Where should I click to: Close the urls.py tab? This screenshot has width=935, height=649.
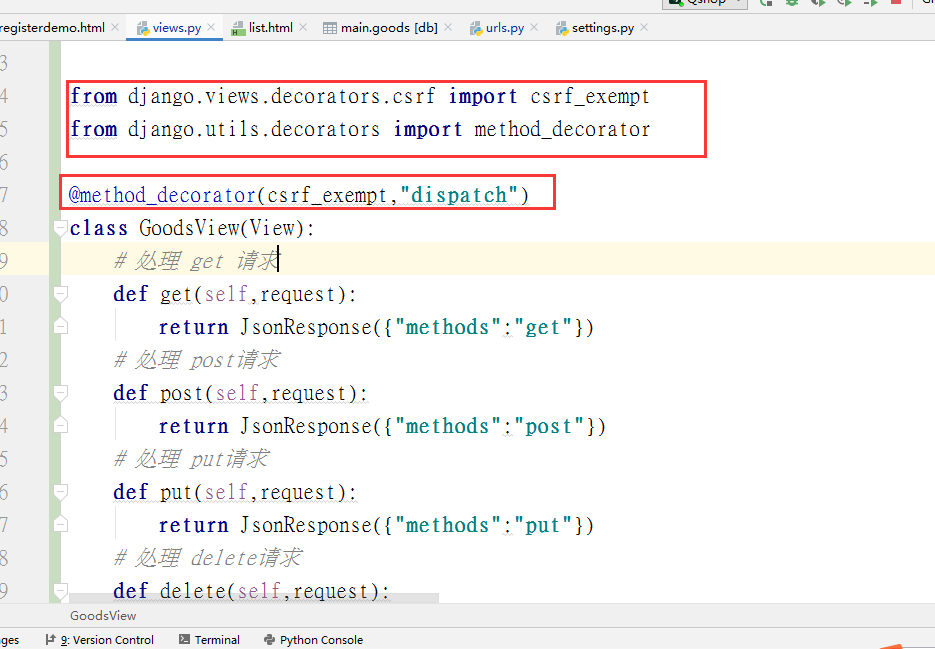[534, 27]
